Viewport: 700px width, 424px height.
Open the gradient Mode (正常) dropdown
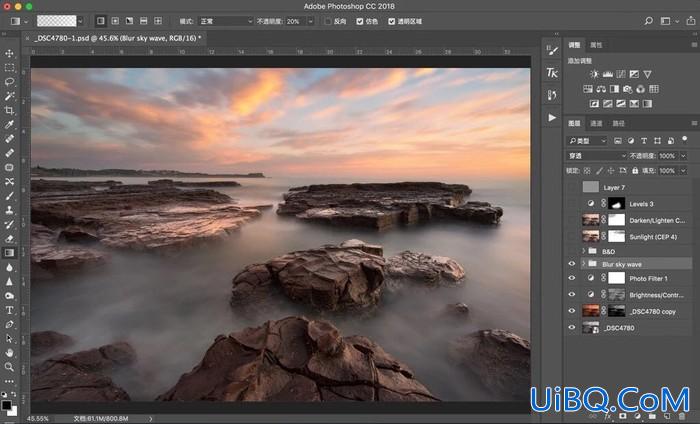[226, 21]
